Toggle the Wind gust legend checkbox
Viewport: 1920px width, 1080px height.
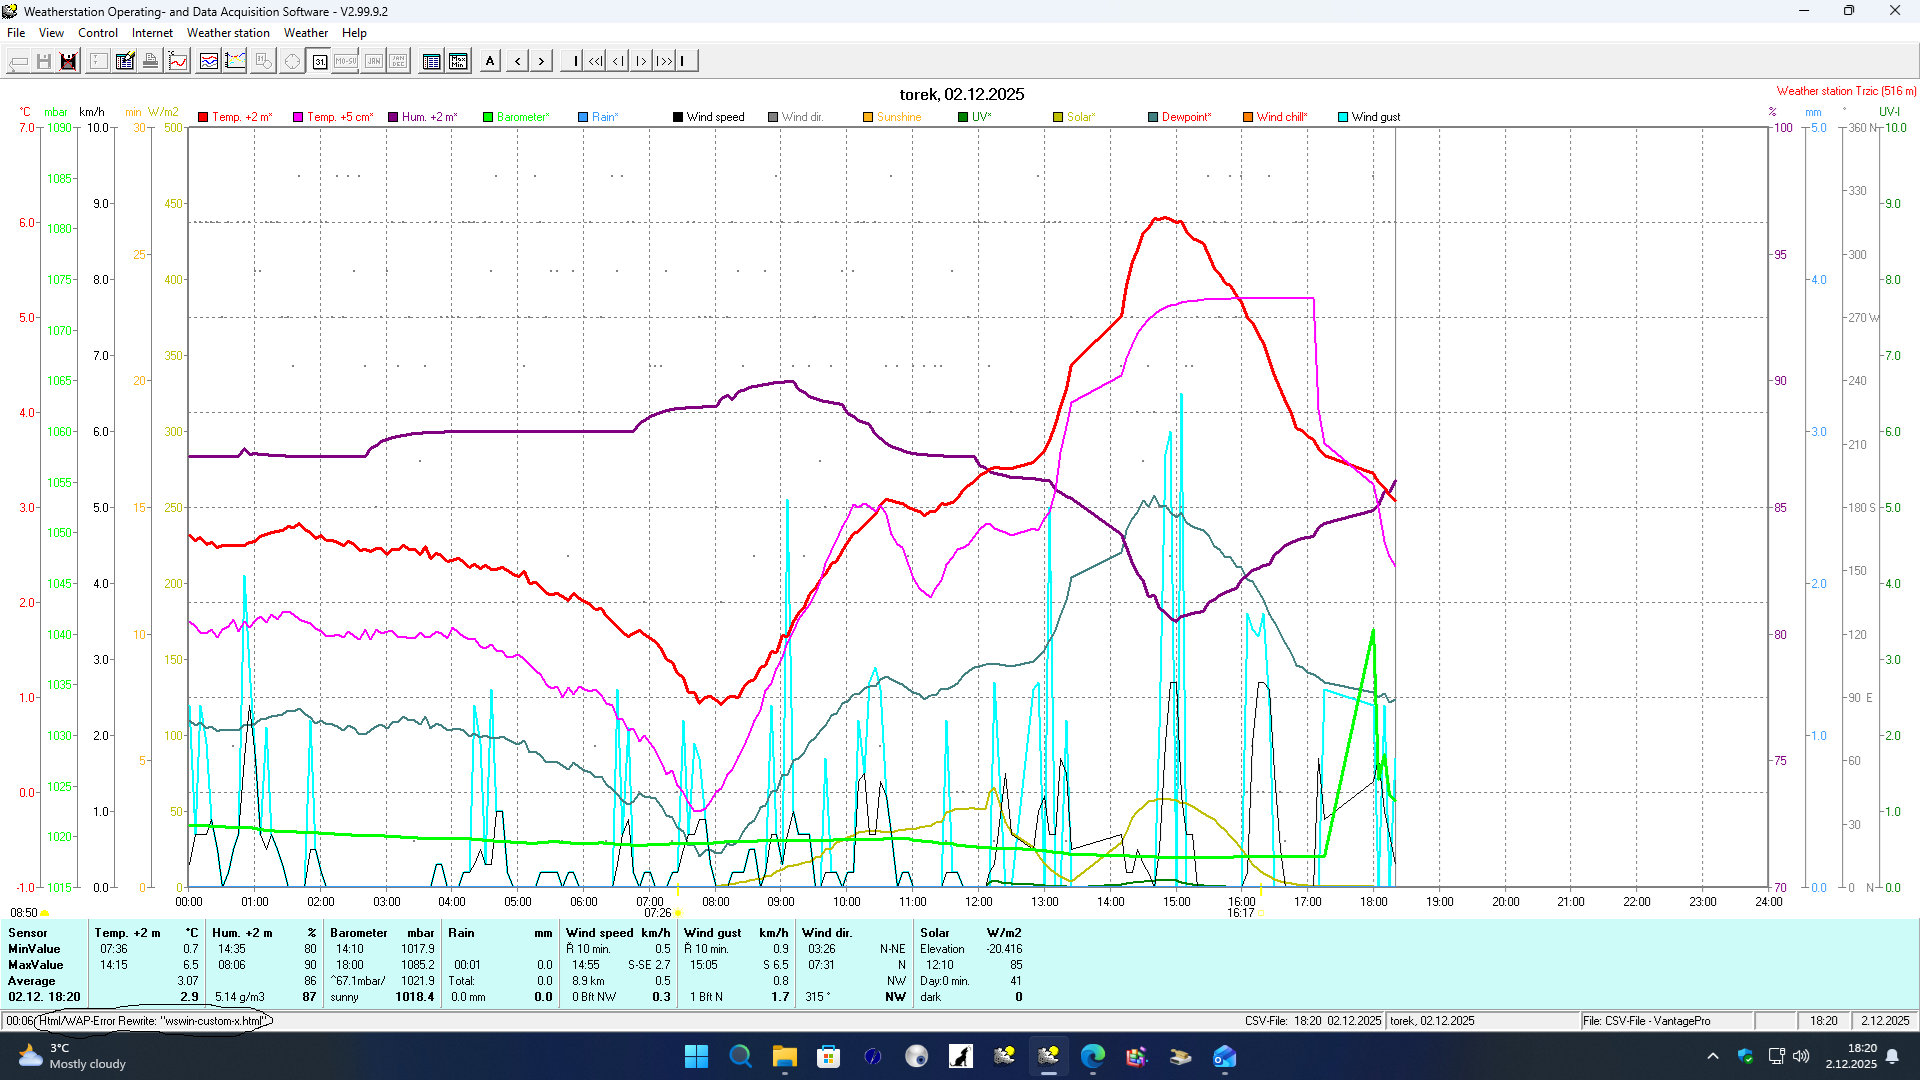coord(1343,117)
